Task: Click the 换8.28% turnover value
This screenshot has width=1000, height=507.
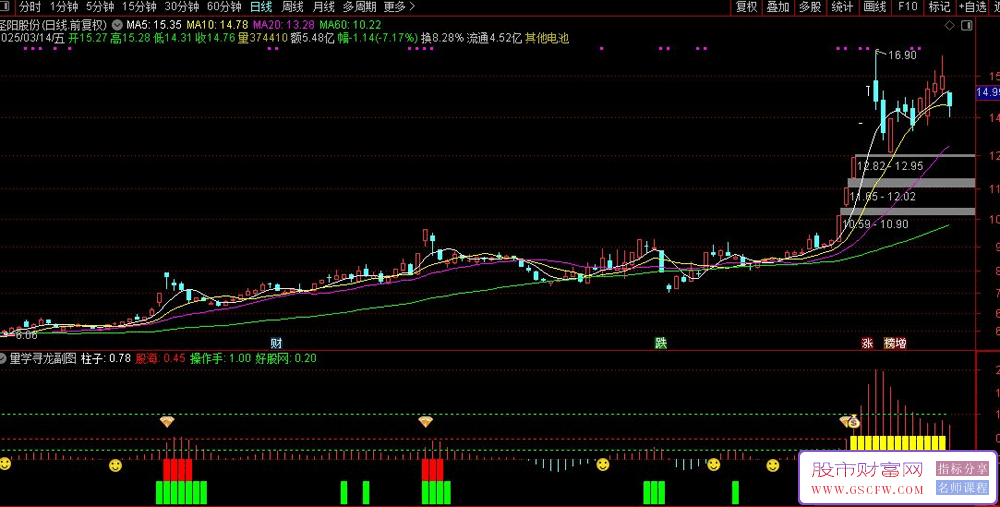Action: click(x=442, y=38)
